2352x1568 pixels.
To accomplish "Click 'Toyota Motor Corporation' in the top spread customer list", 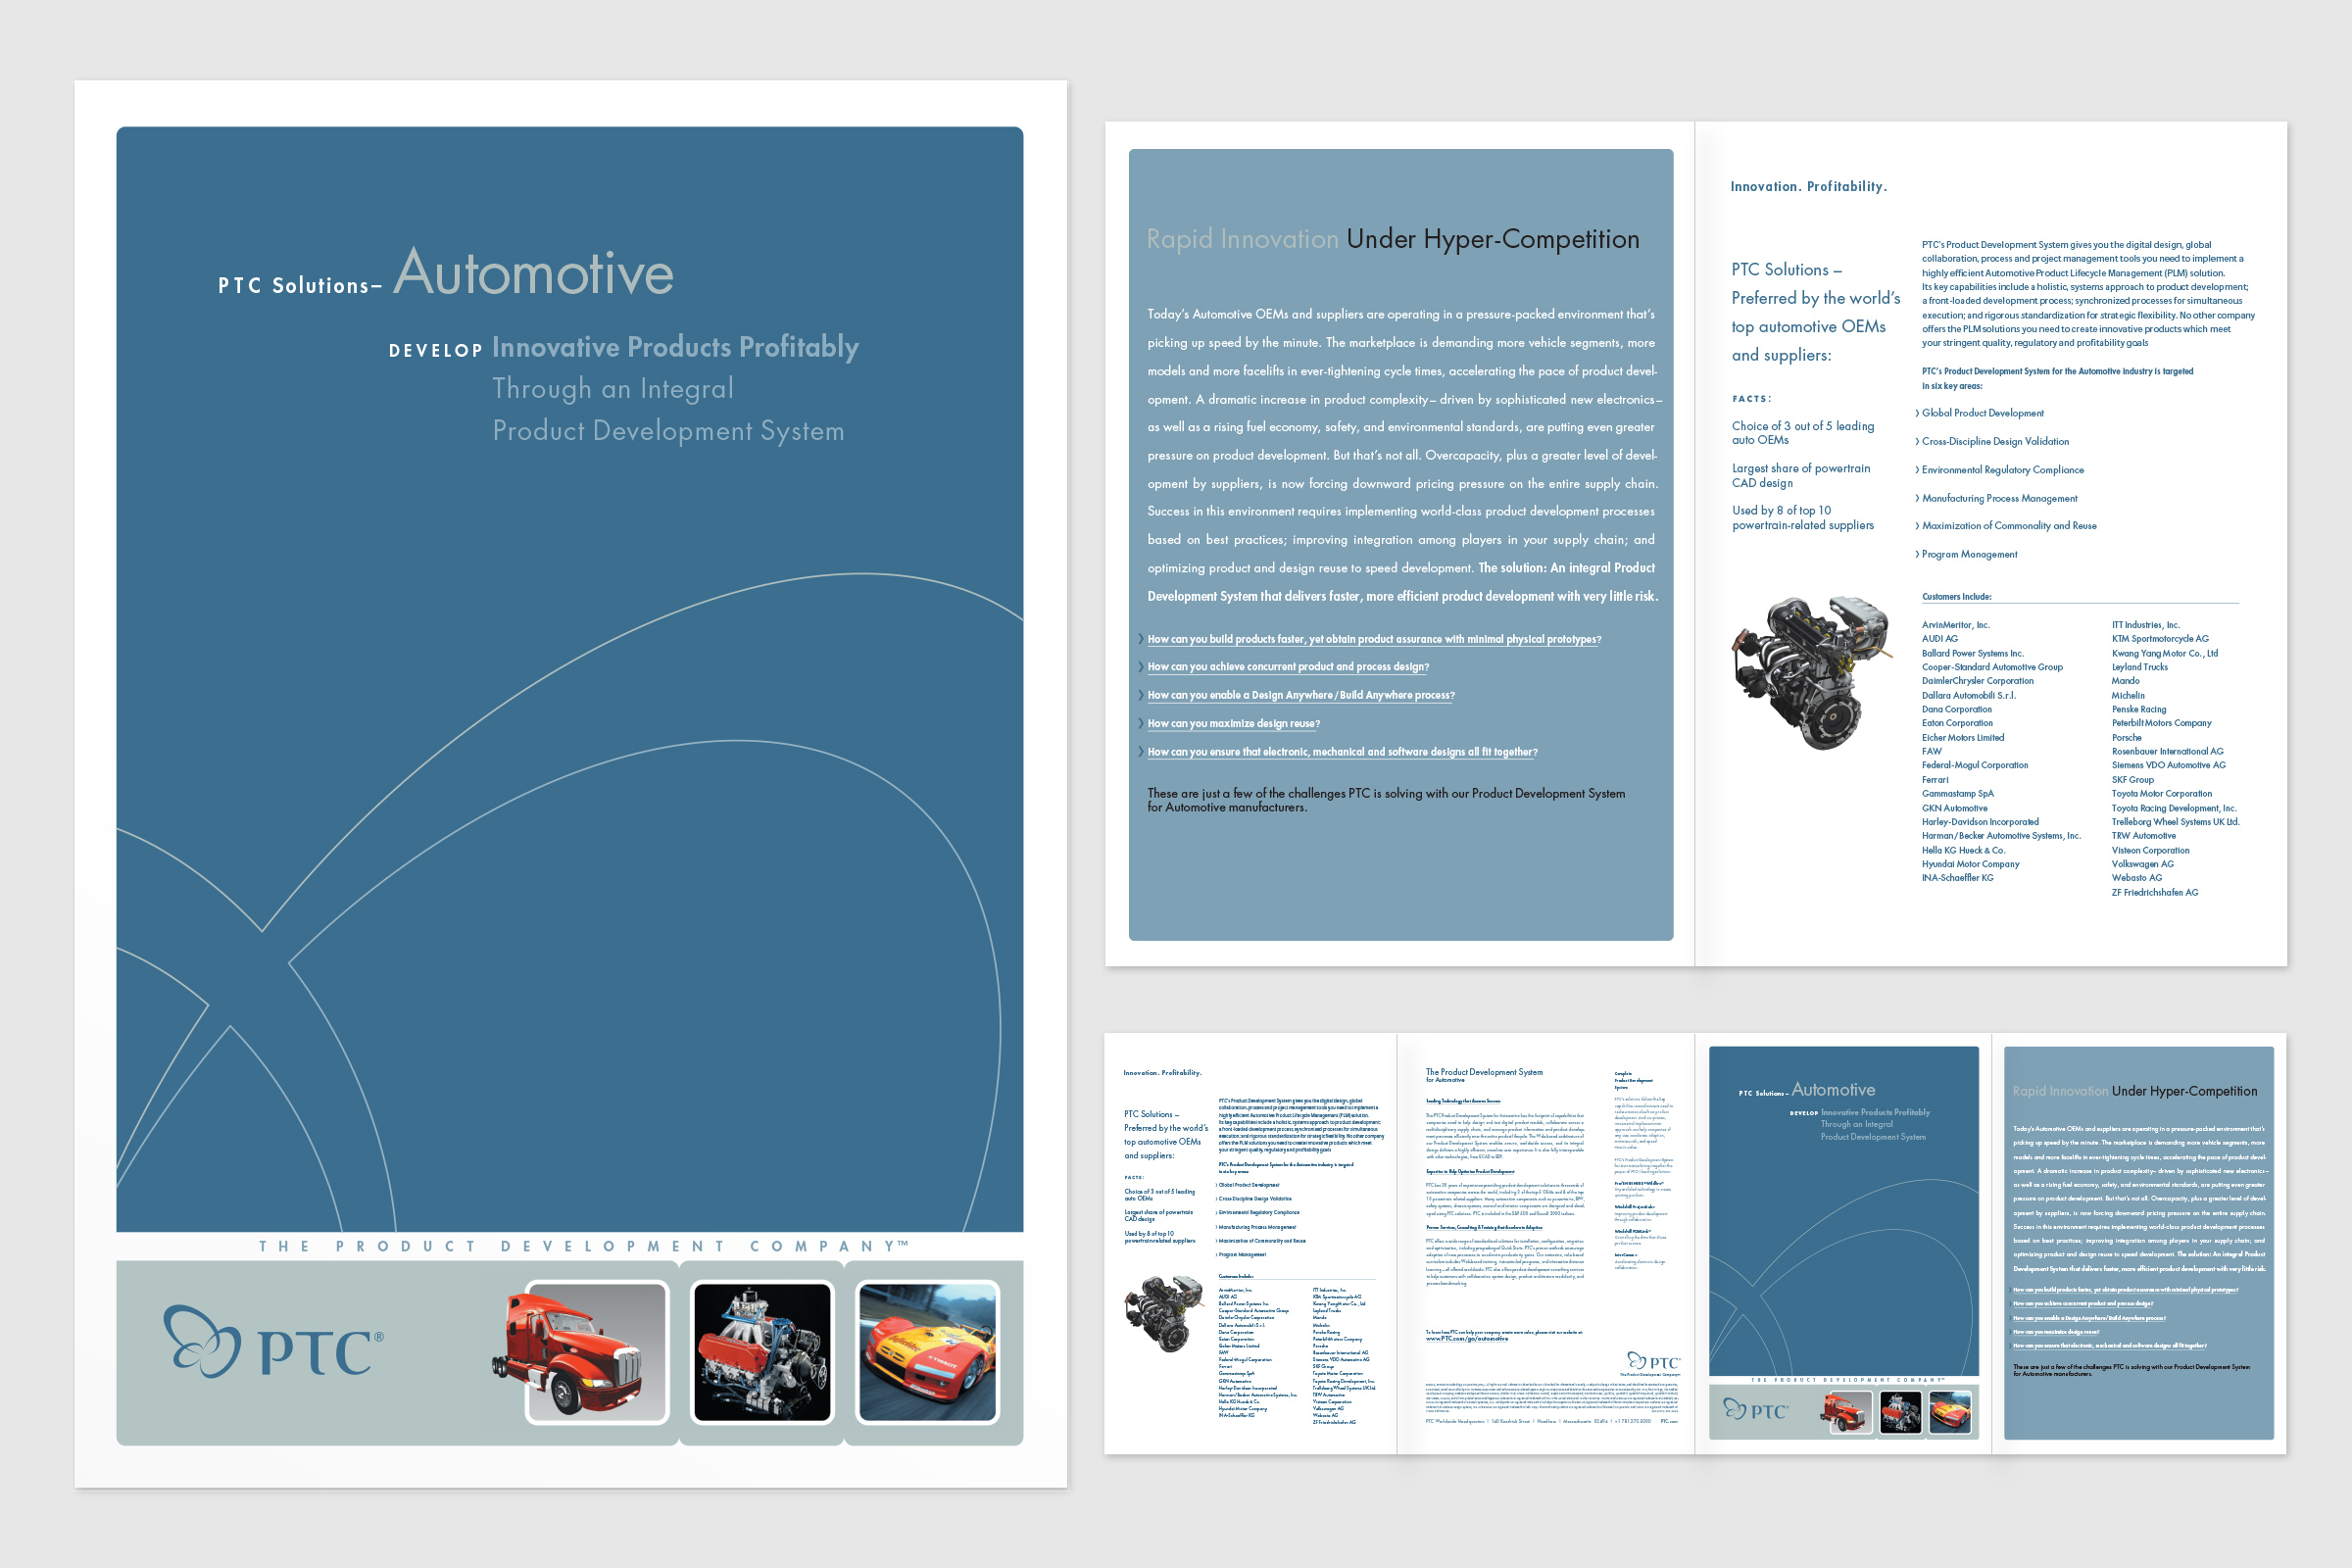I will click(x=2161, y=794).
